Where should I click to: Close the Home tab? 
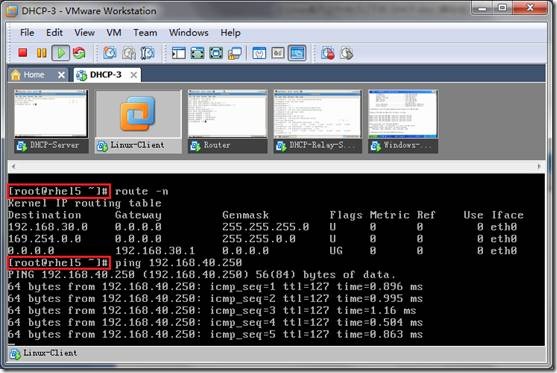click(61, 75)
